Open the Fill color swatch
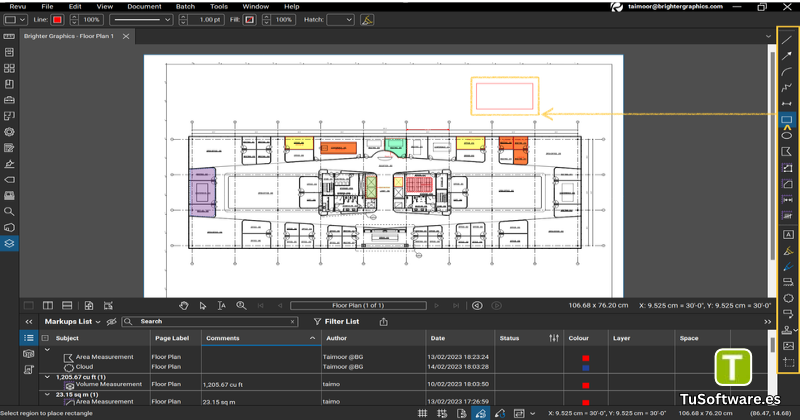800x420 pixels. [x=249, y=20]
